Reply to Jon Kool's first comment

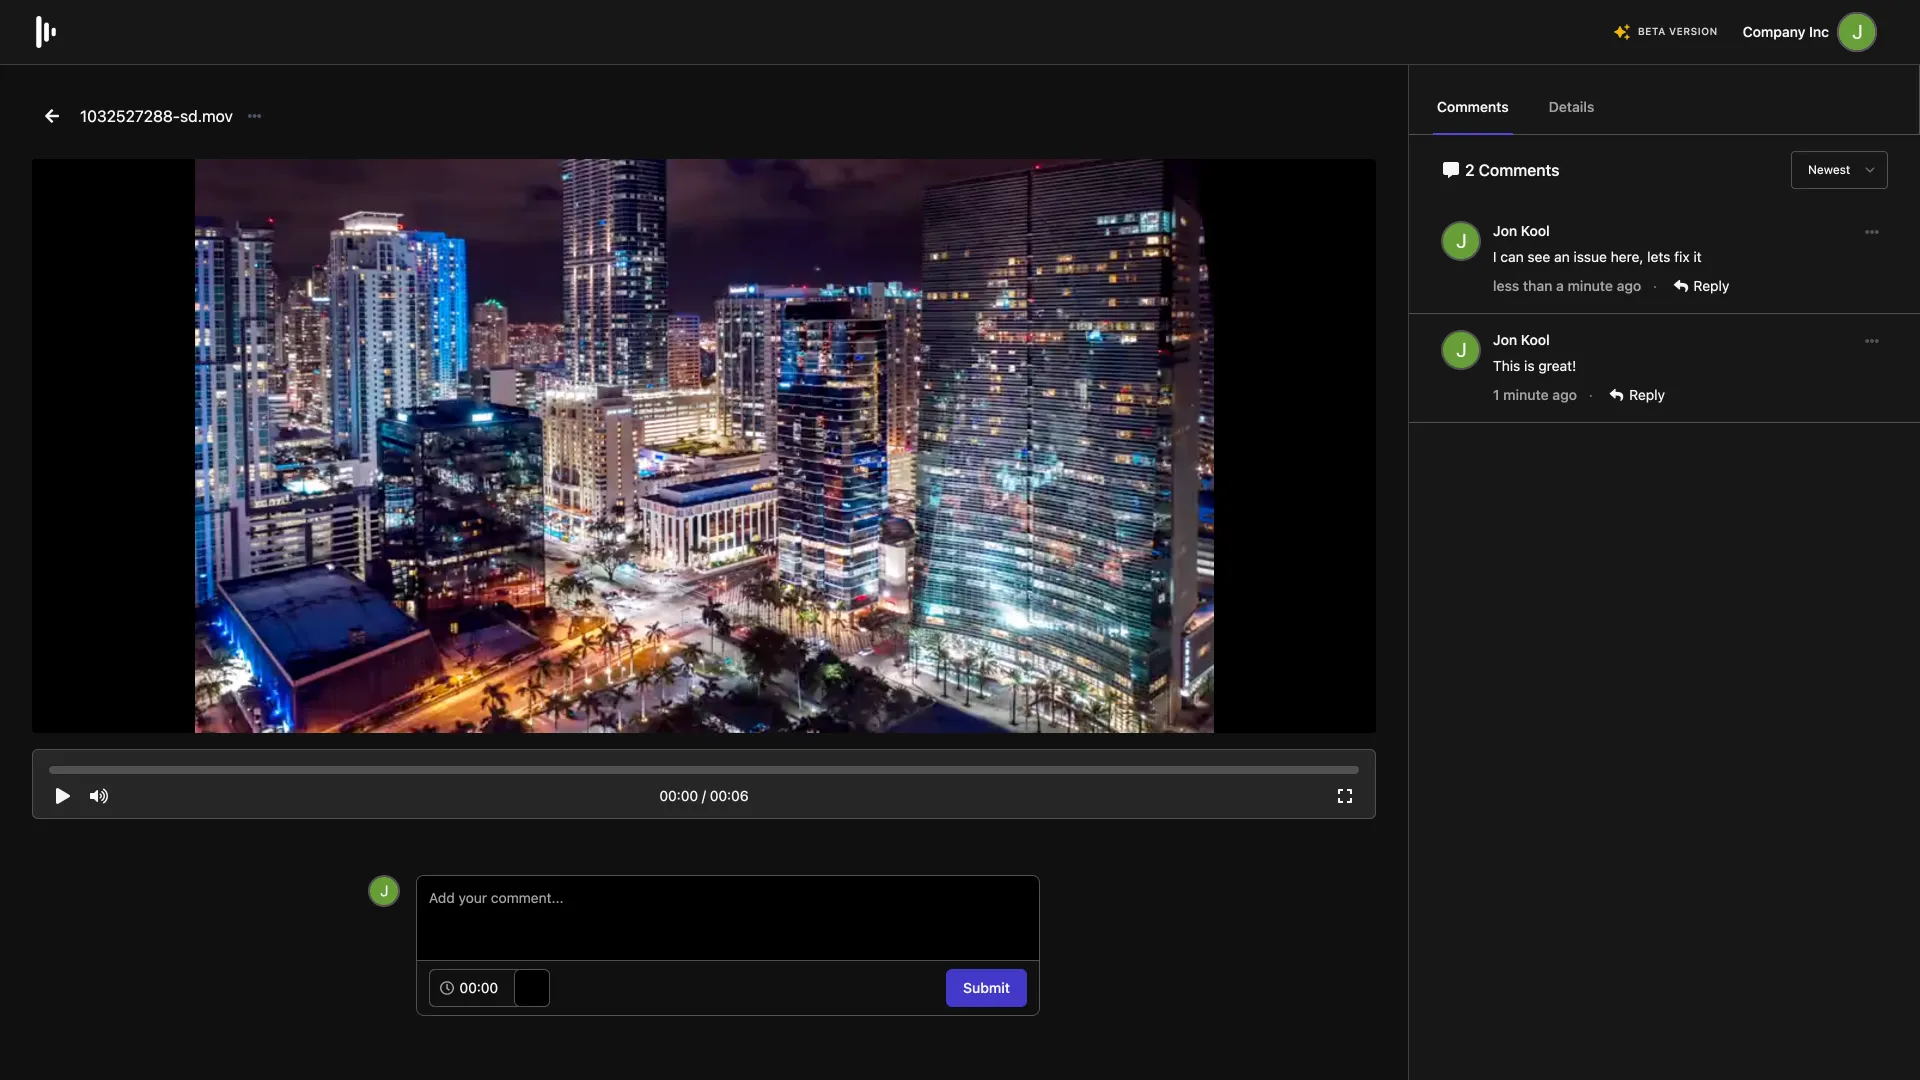(1702, 286)
